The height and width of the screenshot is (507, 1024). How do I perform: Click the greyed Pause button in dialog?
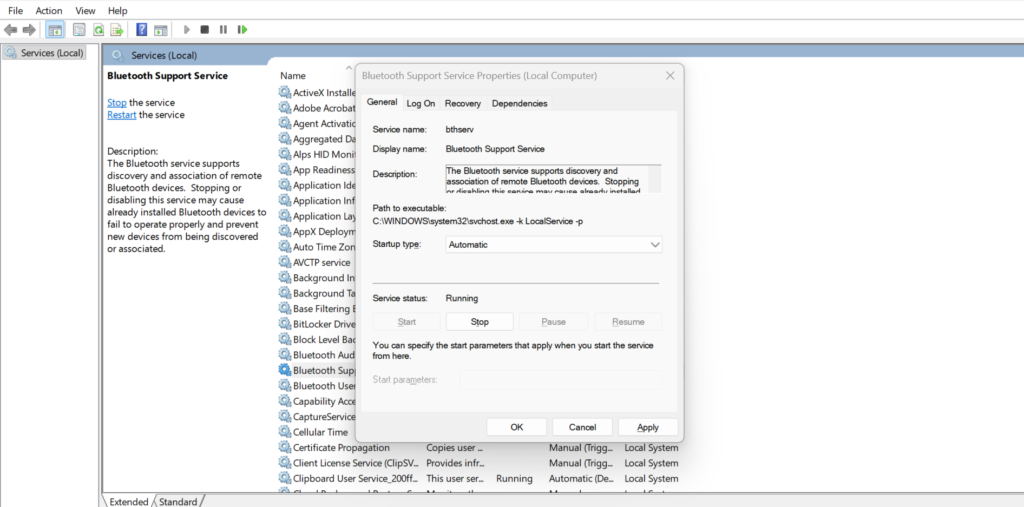(553, 321)
